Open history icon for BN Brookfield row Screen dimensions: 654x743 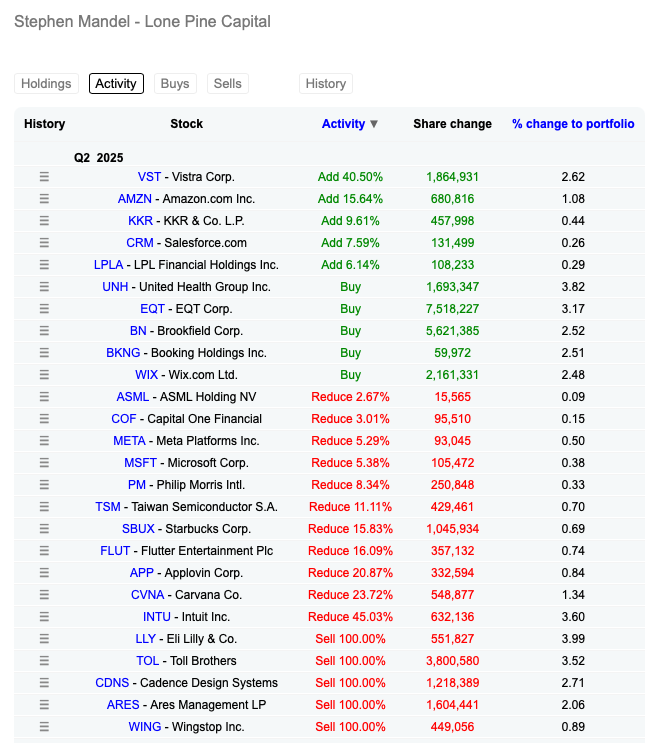[x=44, y=331]
